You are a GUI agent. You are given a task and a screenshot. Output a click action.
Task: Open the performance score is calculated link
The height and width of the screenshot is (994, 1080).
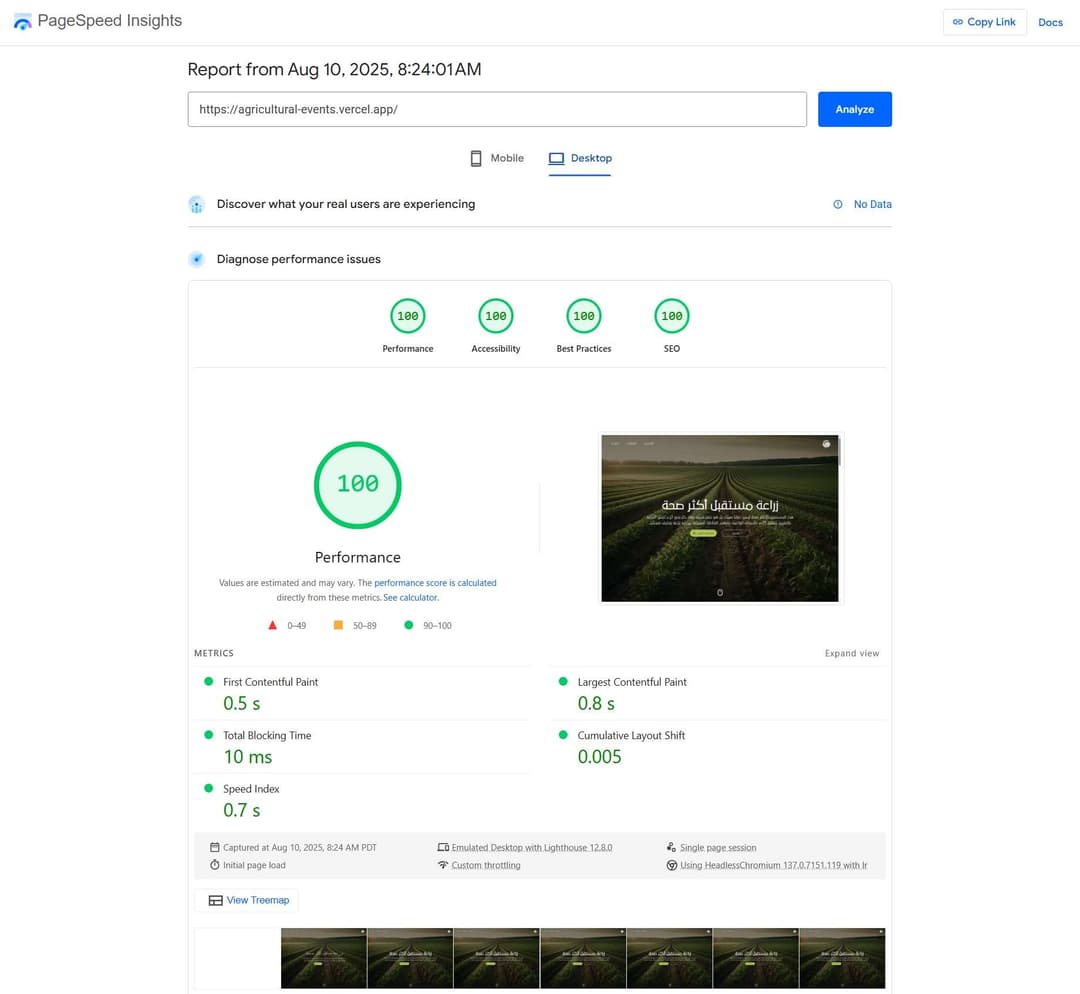coord(435,582)
